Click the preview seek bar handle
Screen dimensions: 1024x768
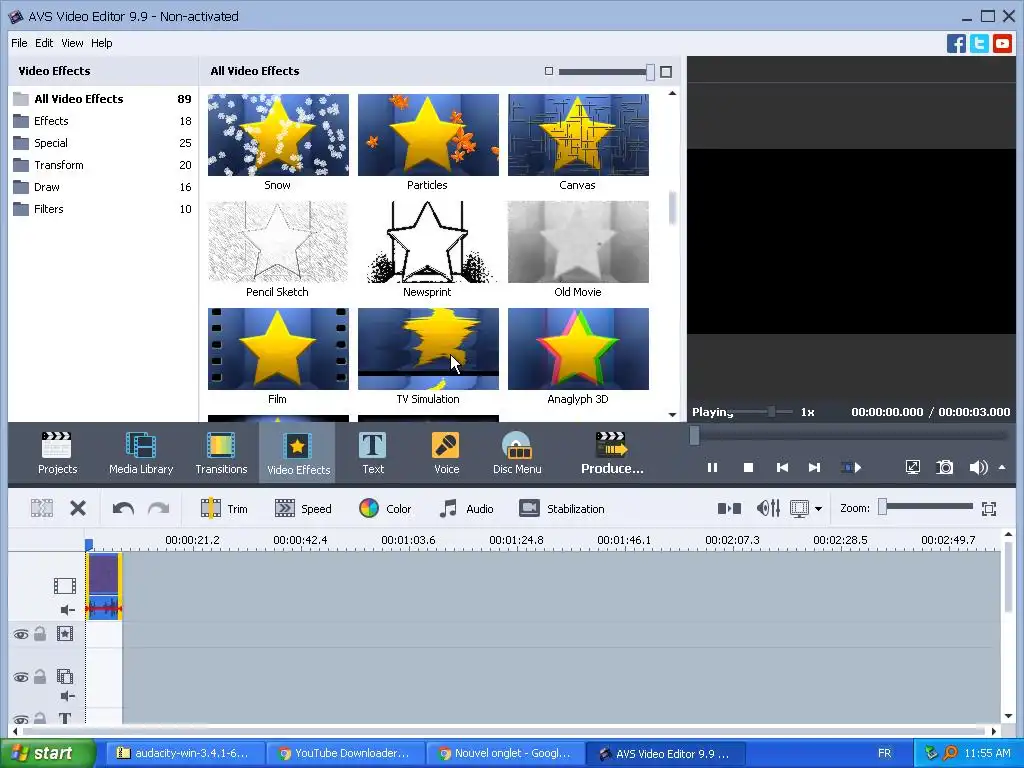tap(695, 435)
